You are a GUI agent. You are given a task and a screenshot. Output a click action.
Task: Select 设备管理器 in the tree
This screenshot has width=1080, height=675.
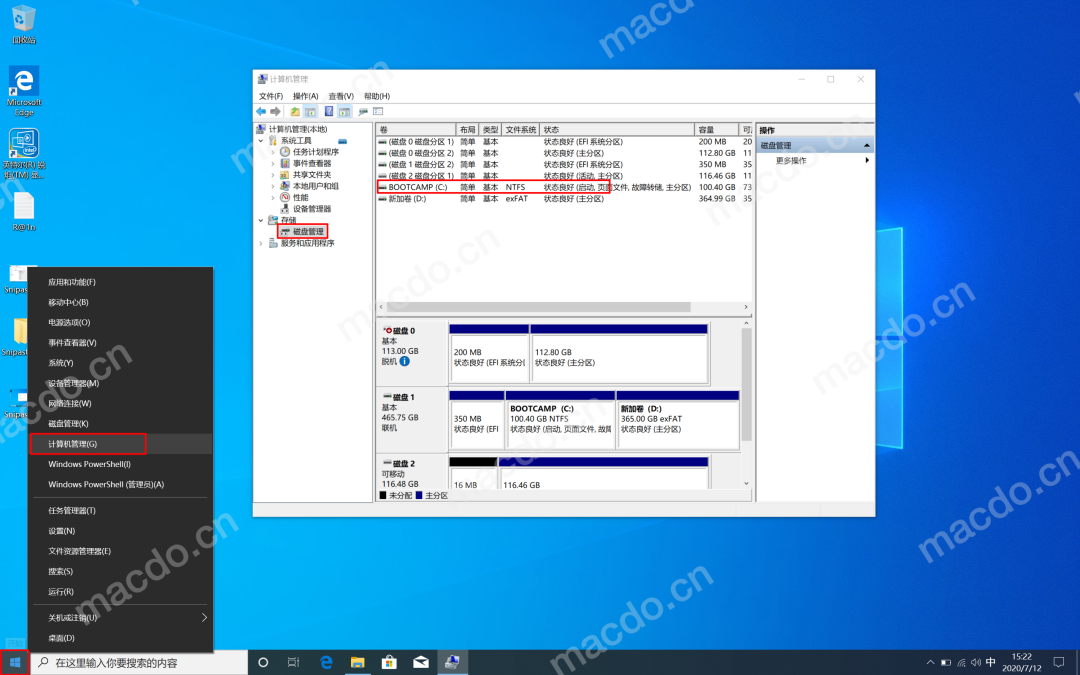(x=311, y=209)
